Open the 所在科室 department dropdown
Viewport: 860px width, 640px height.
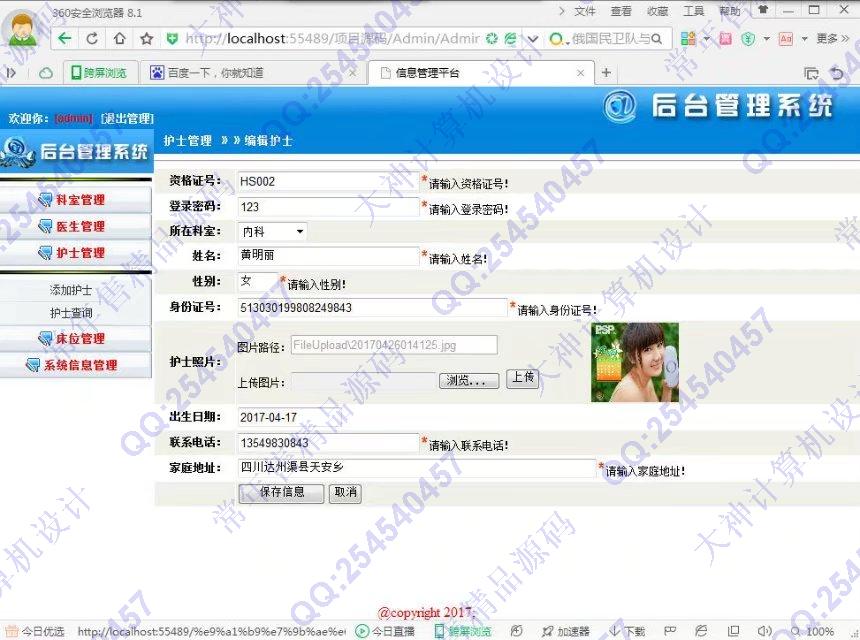click(x=273, y=231)
